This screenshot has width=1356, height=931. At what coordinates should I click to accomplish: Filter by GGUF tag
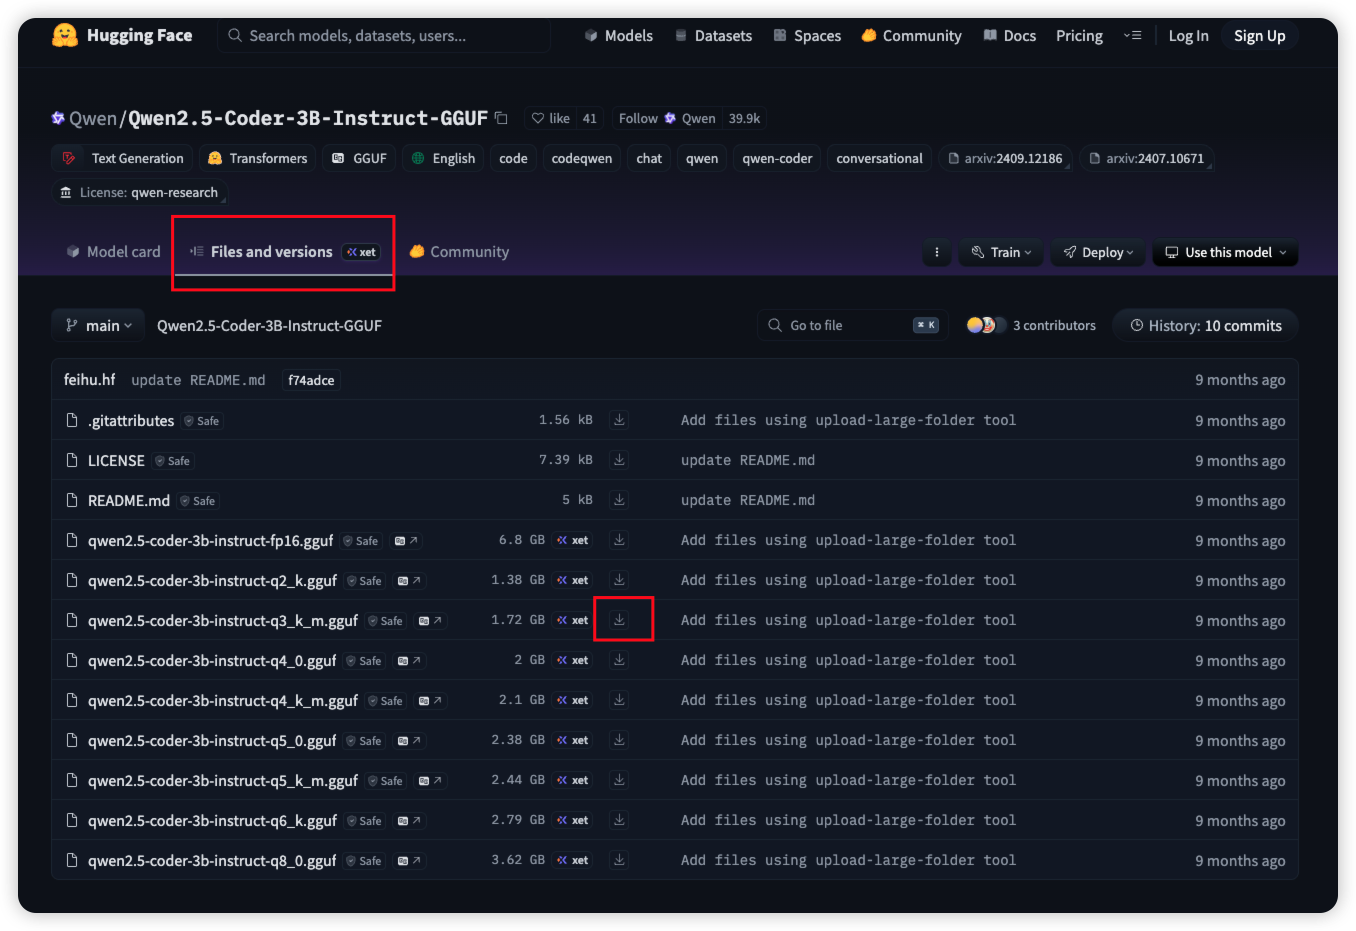[x=359, y=158]
